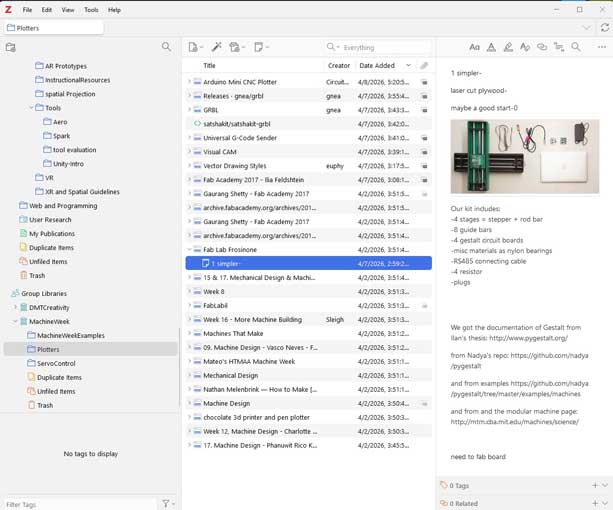Screen dimensions: 613x510
Task: Add a tag with the Tags plus button
Action: tap(595, 485)
